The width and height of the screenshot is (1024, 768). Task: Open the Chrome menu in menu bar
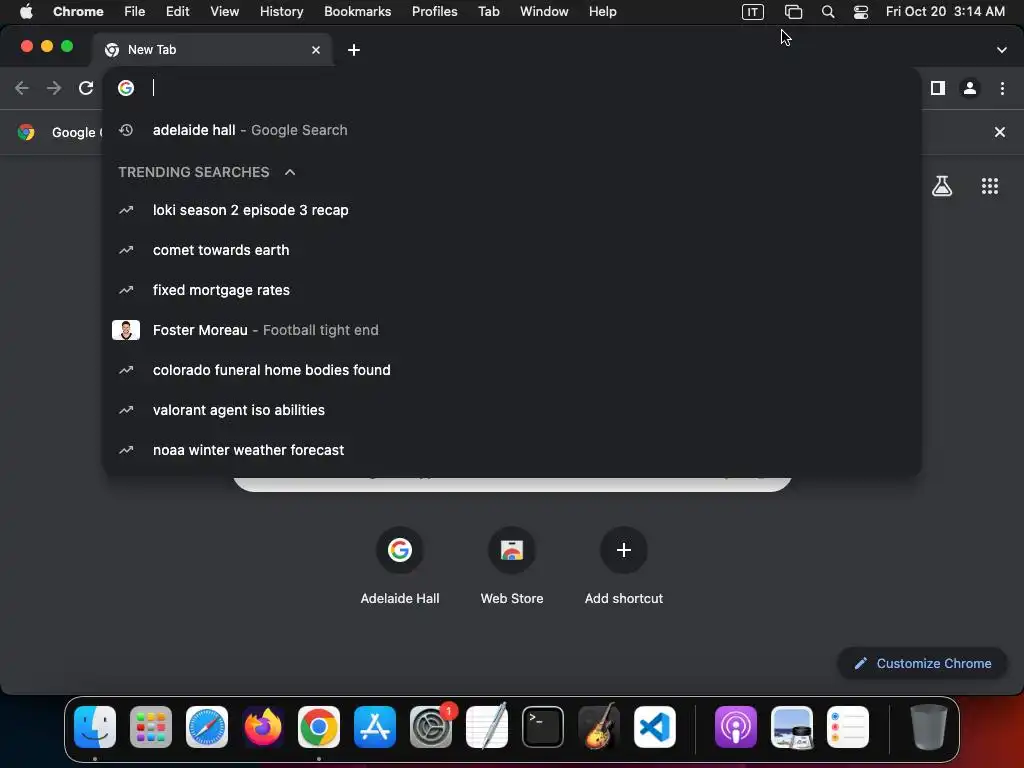coord(78,11)
